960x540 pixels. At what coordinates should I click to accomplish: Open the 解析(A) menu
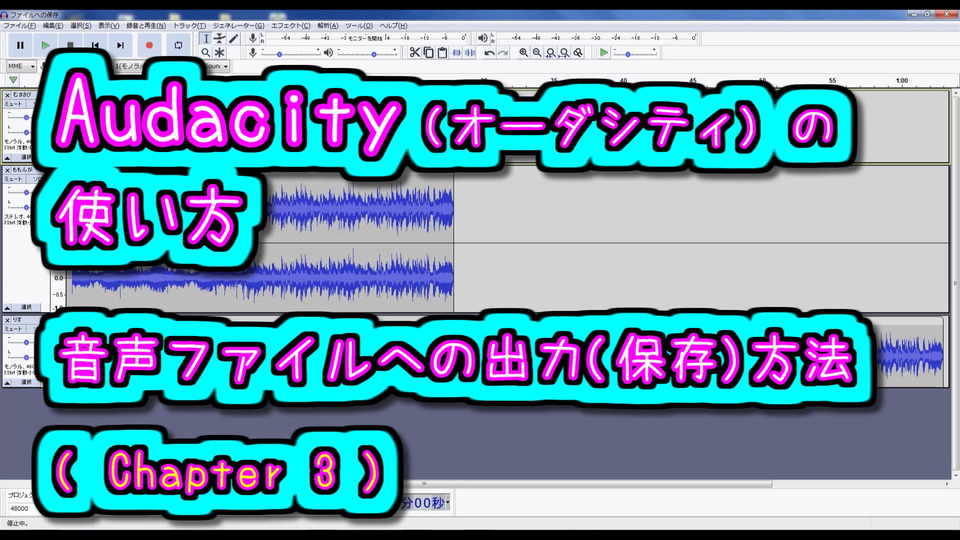click(328, 26)
